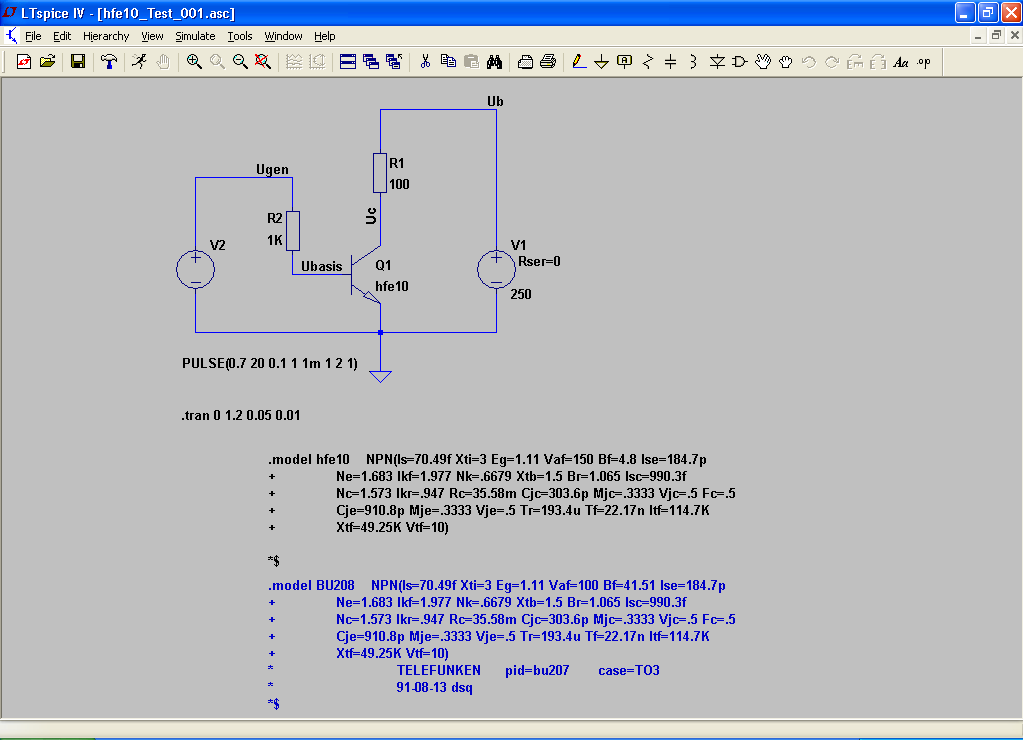Select the Cut scissors tool
Image resolution: width=1023 pixels, height=740 pixels.
[x=425, y=62]
